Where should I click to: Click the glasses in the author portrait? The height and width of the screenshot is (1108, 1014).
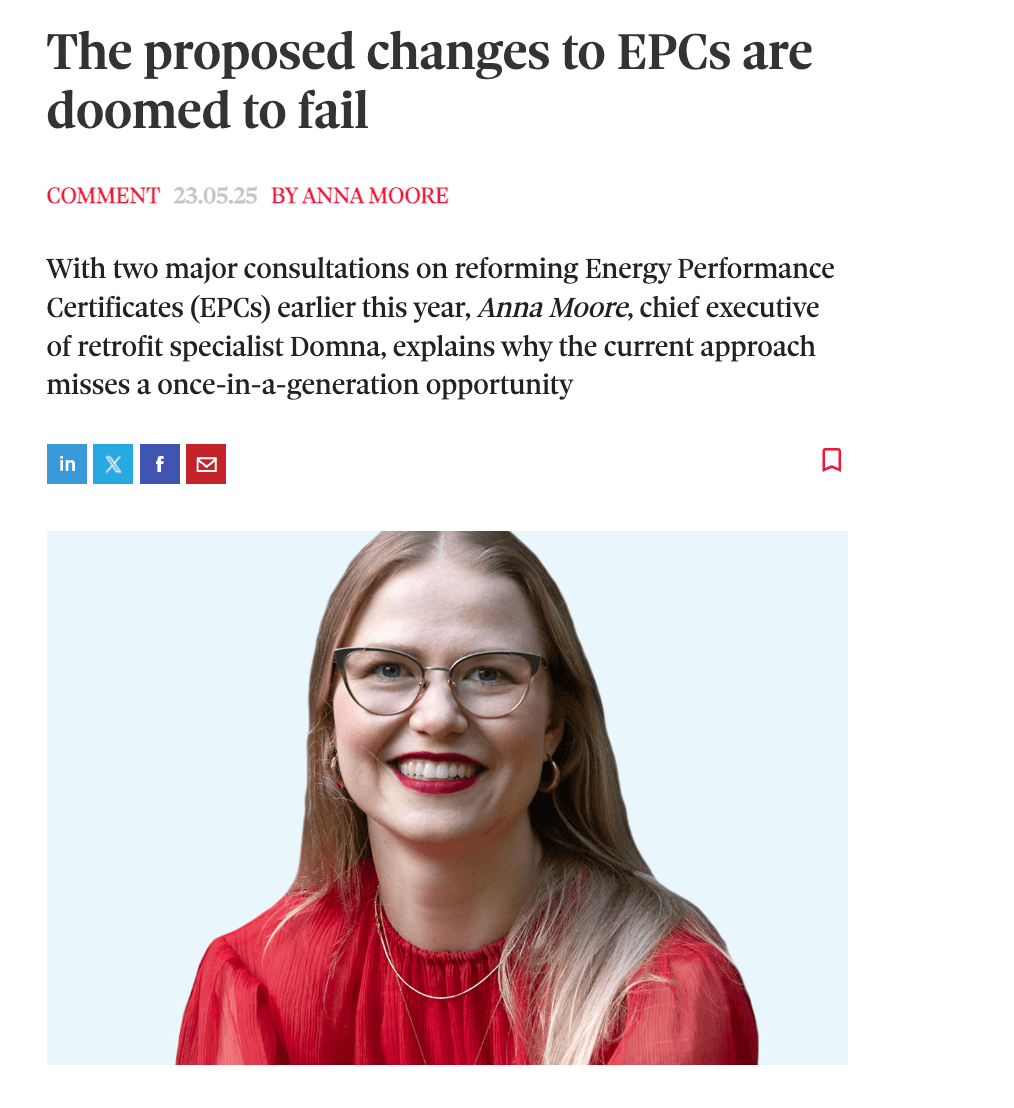point(438,681)
